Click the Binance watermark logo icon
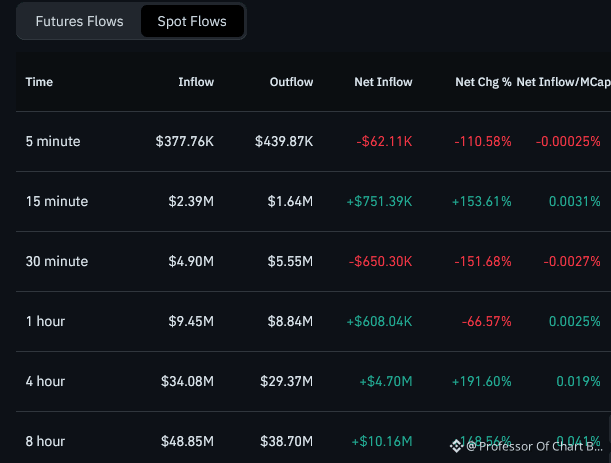The image size is (611, 463). [456, 446]
